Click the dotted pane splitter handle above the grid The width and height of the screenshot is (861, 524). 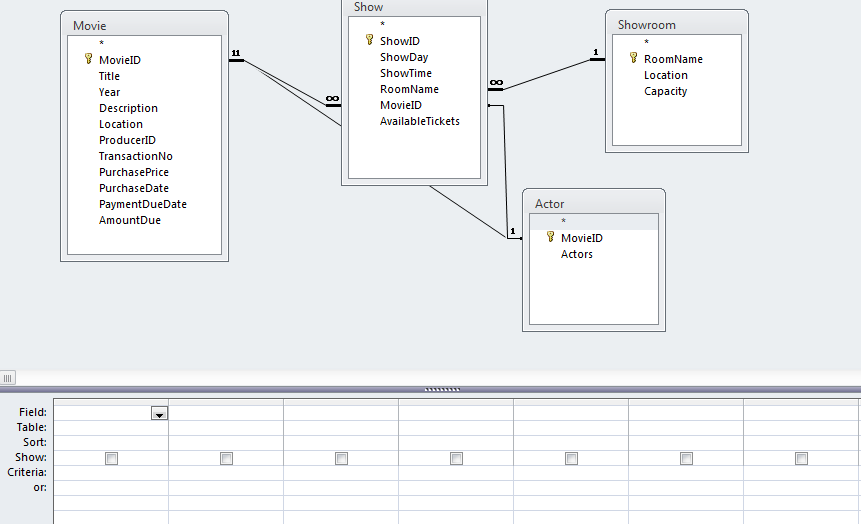440,389
